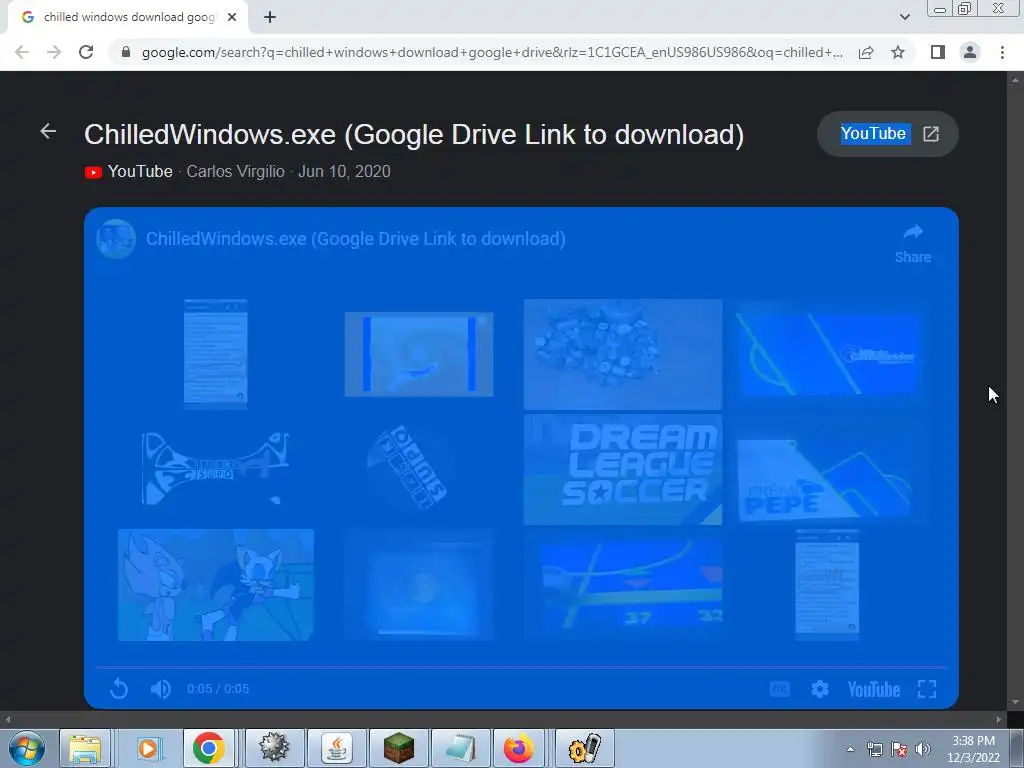Open the Chrome profile avatar
This screenshot has width=1024, height=768.
[970, 52]
